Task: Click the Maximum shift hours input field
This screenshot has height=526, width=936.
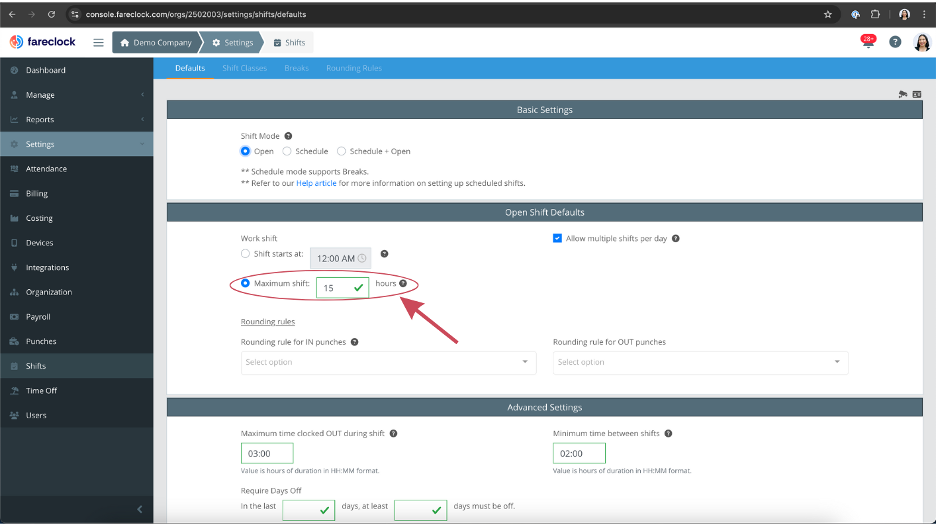Action: [x=342, y=288]
